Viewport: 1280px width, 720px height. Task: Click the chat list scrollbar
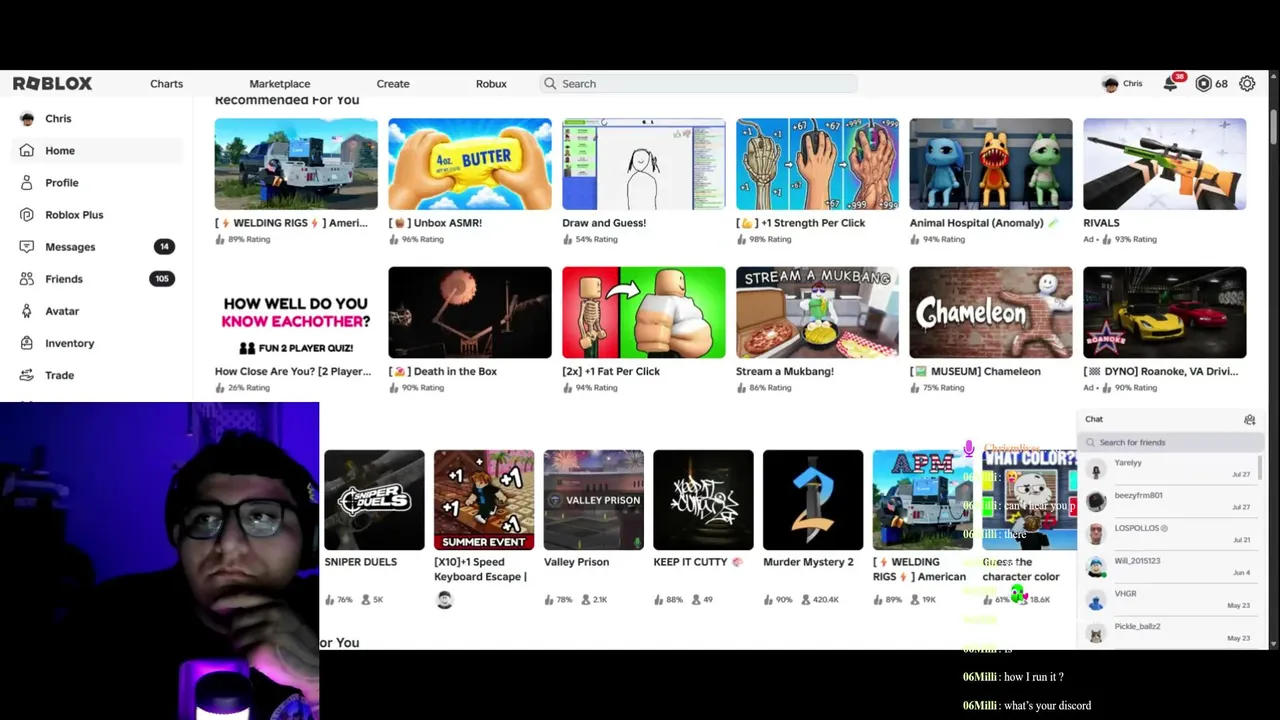click(x=1260, y=466)
